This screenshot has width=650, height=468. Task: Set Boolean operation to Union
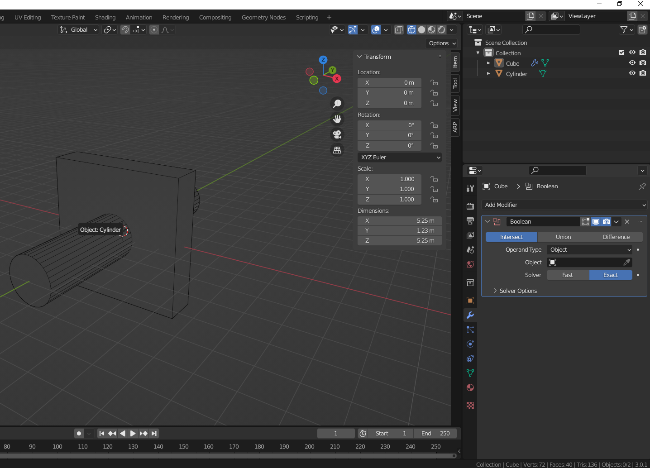tap(563, 237)
